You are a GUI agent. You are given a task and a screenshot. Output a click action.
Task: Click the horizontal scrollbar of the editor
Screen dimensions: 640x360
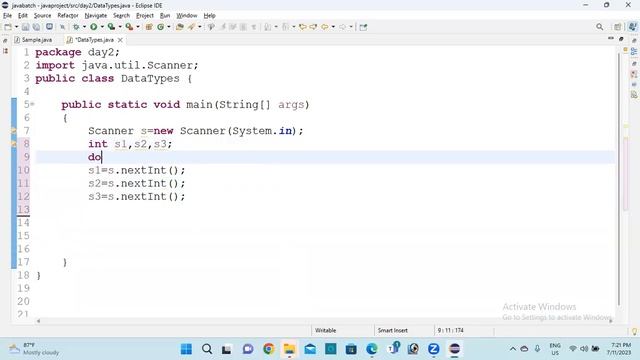coord(324,321)
